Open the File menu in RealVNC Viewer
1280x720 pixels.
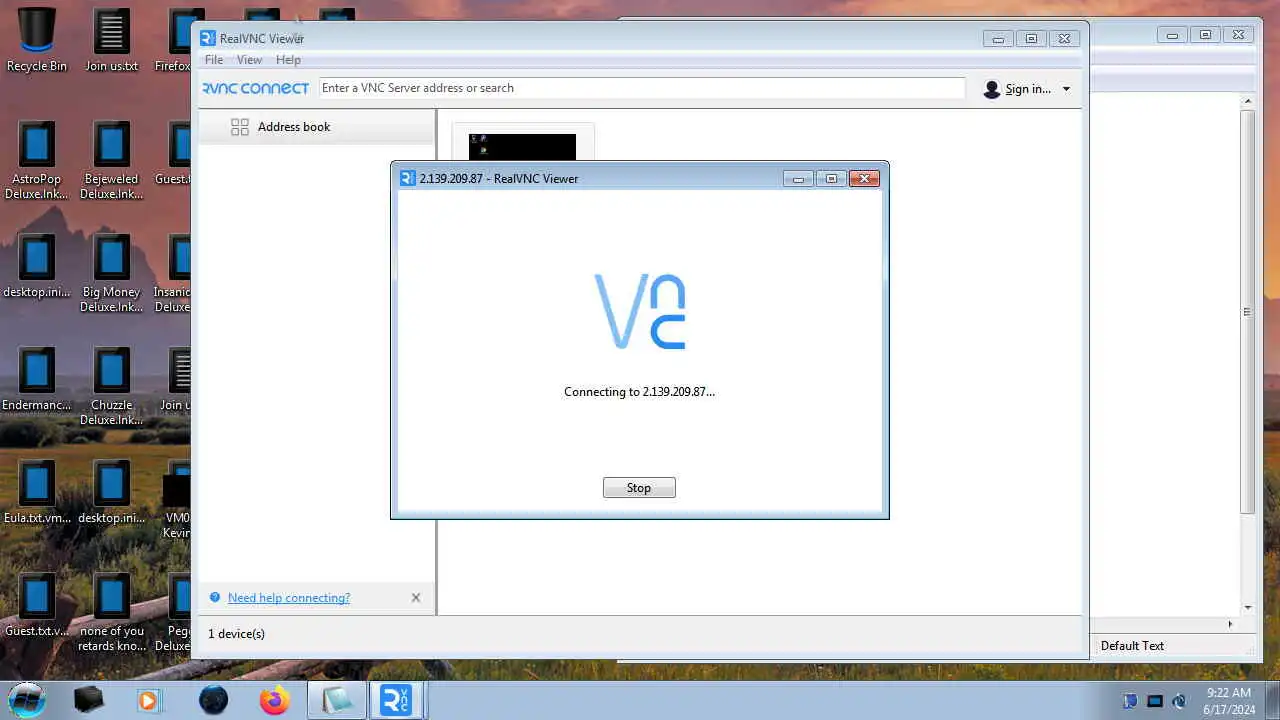[214, 60]
